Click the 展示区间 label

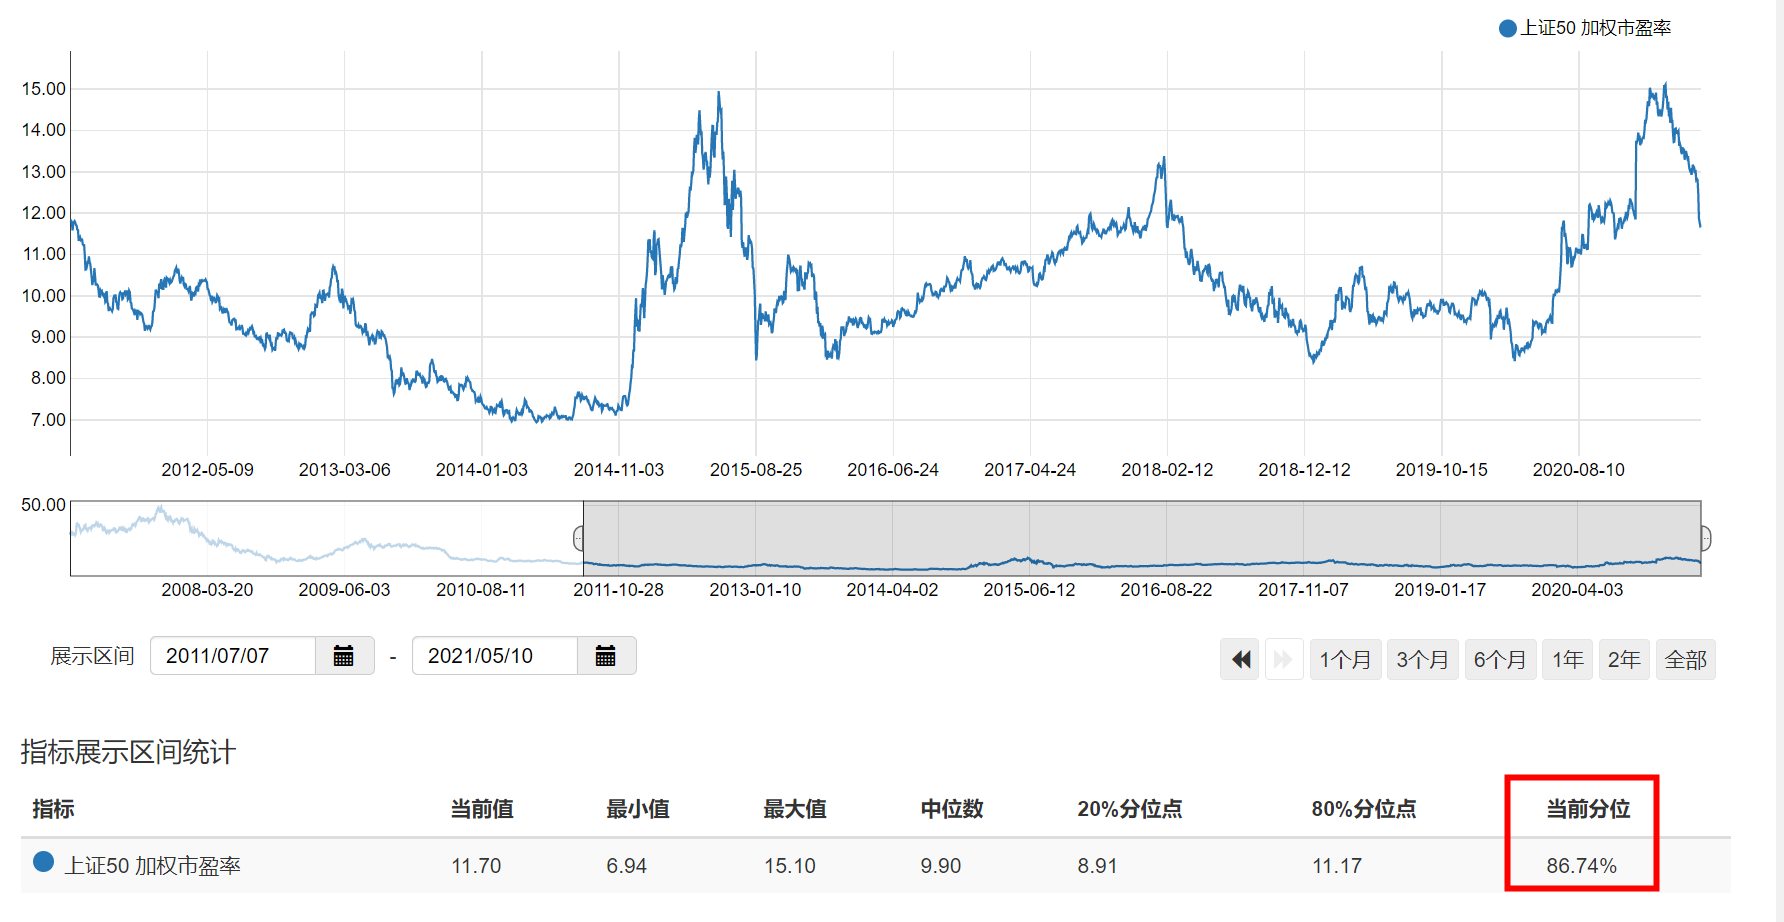(x=92, y=656)
